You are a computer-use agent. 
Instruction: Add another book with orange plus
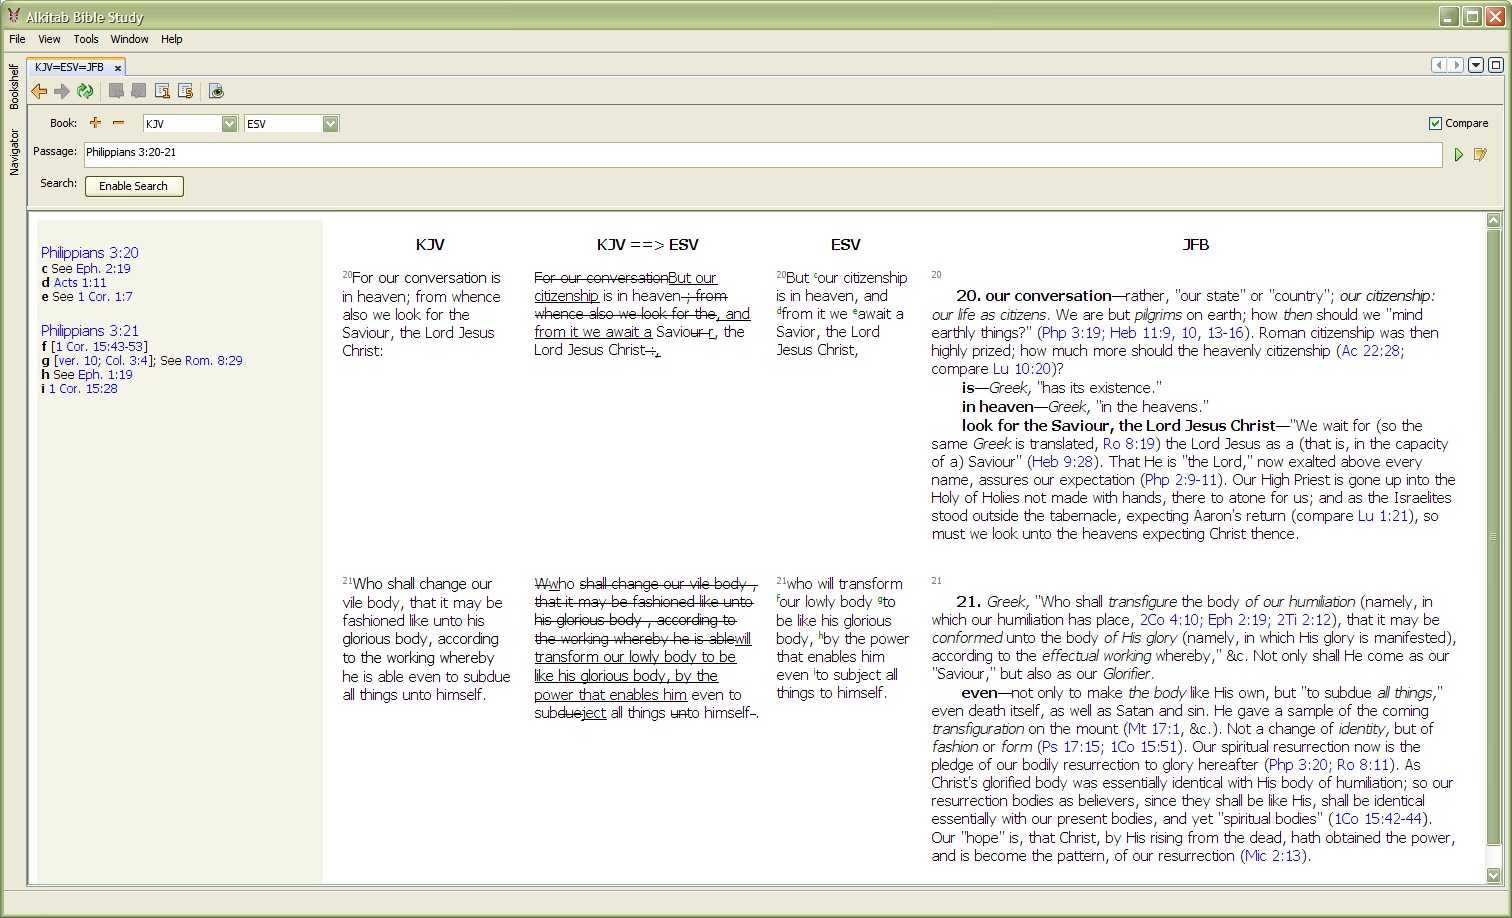coord(95,123)
